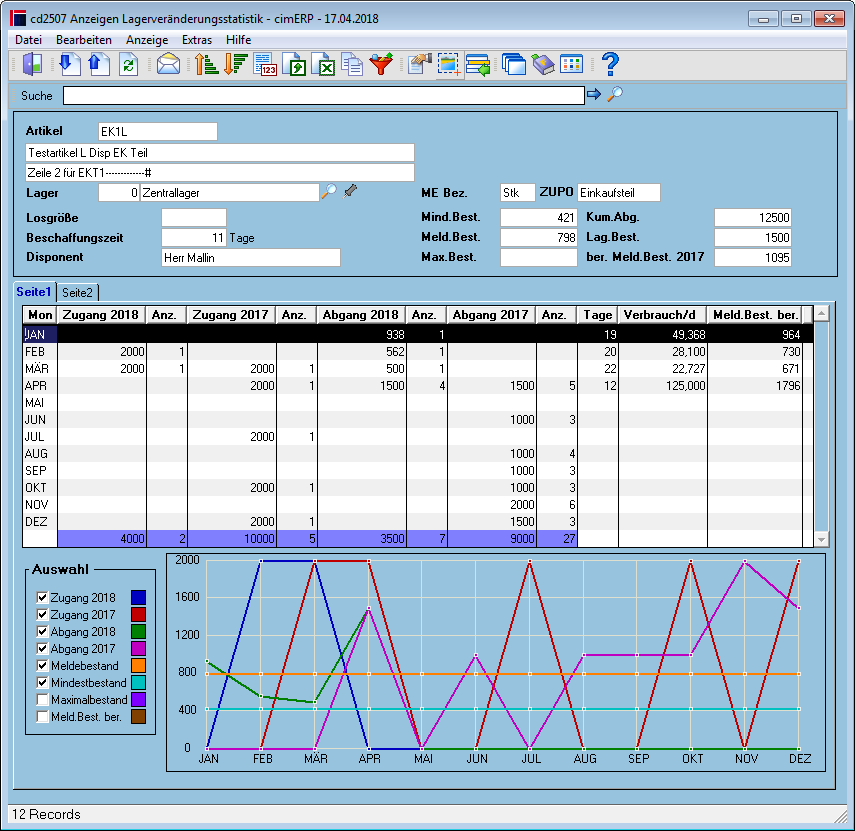
Task: Toggle the Meldebestand checkbox off
Action: click(x=42, y=666)
